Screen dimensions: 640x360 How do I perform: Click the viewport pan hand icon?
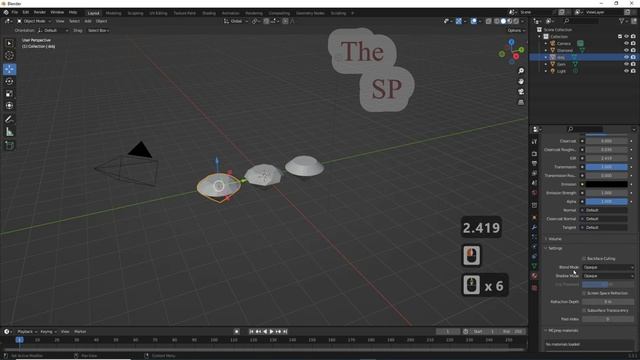click(521, 81)
